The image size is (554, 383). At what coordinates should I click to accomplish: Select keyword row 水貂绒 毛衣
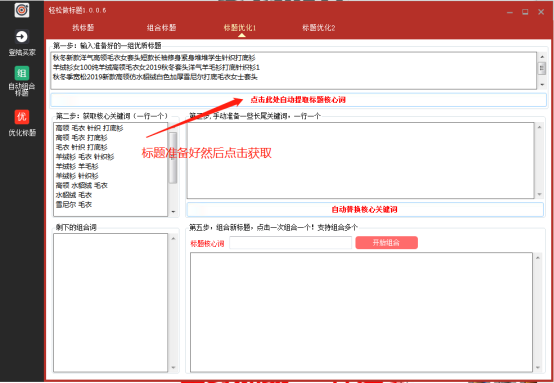[x=74, y=195]
